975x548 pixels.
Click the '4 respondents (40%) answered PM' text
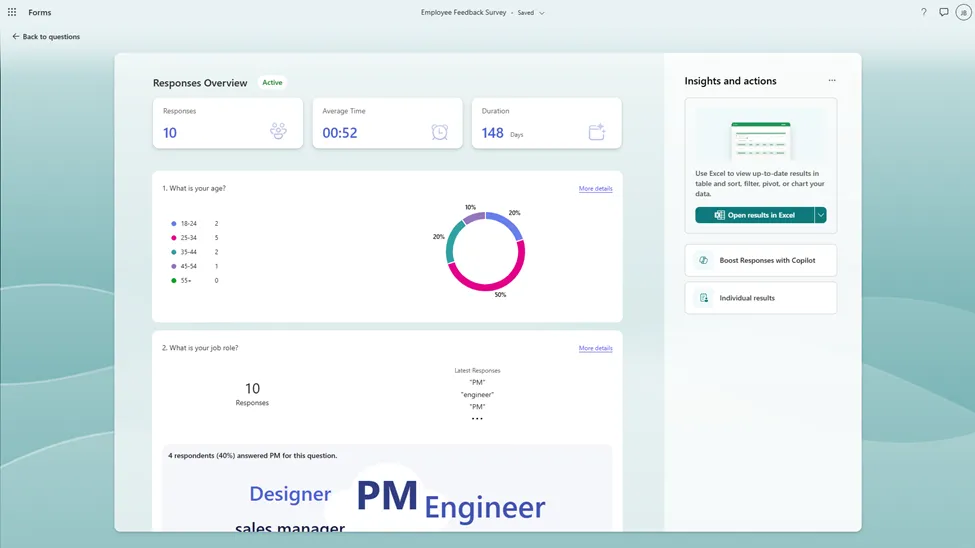[x=252, y=456]
